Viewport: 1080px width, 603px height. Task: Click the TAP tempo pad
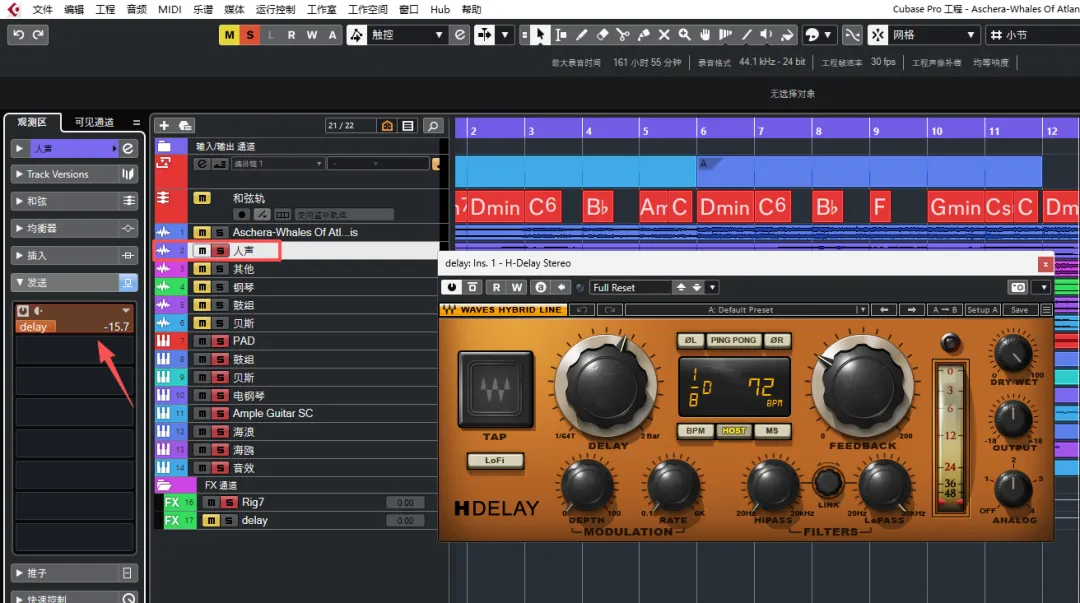coord(495,390)
